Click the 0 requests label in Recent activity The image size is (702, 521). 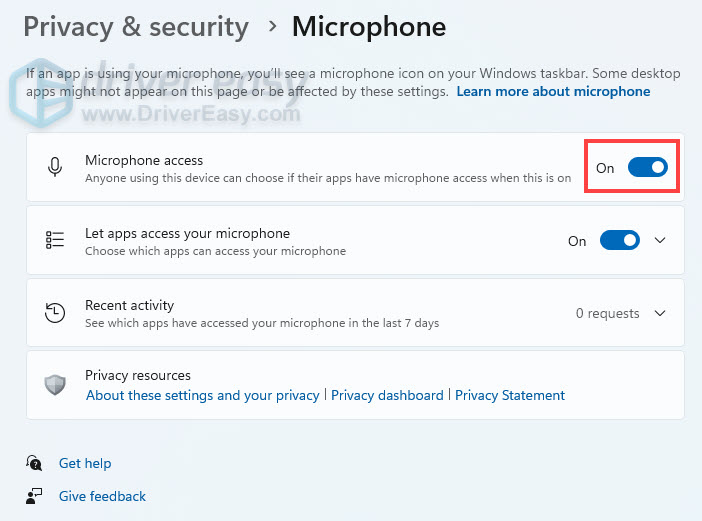607,313
